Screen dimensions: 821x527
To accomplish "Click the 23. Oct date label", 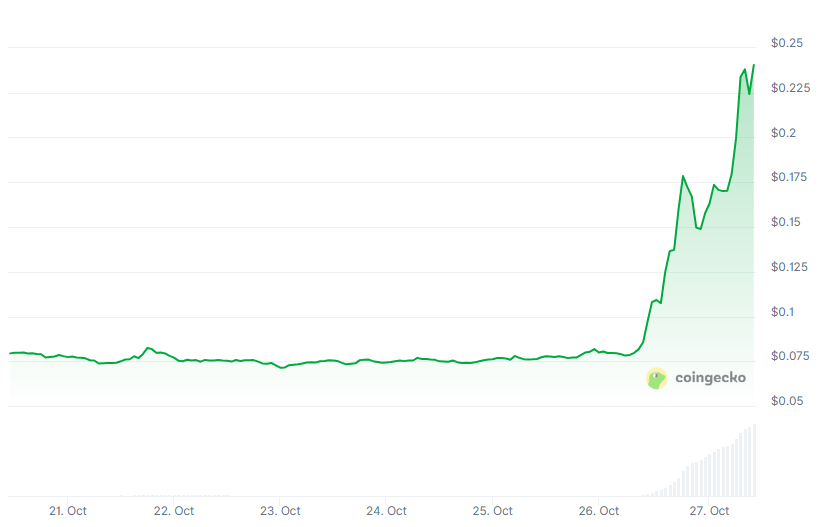I will (x=280, y=511).
